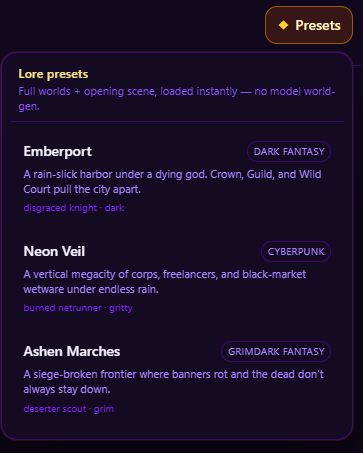Choose the Neon Veil preset title
The height and width of the screenshot is (453, 363).
click(x=54, y=252)
